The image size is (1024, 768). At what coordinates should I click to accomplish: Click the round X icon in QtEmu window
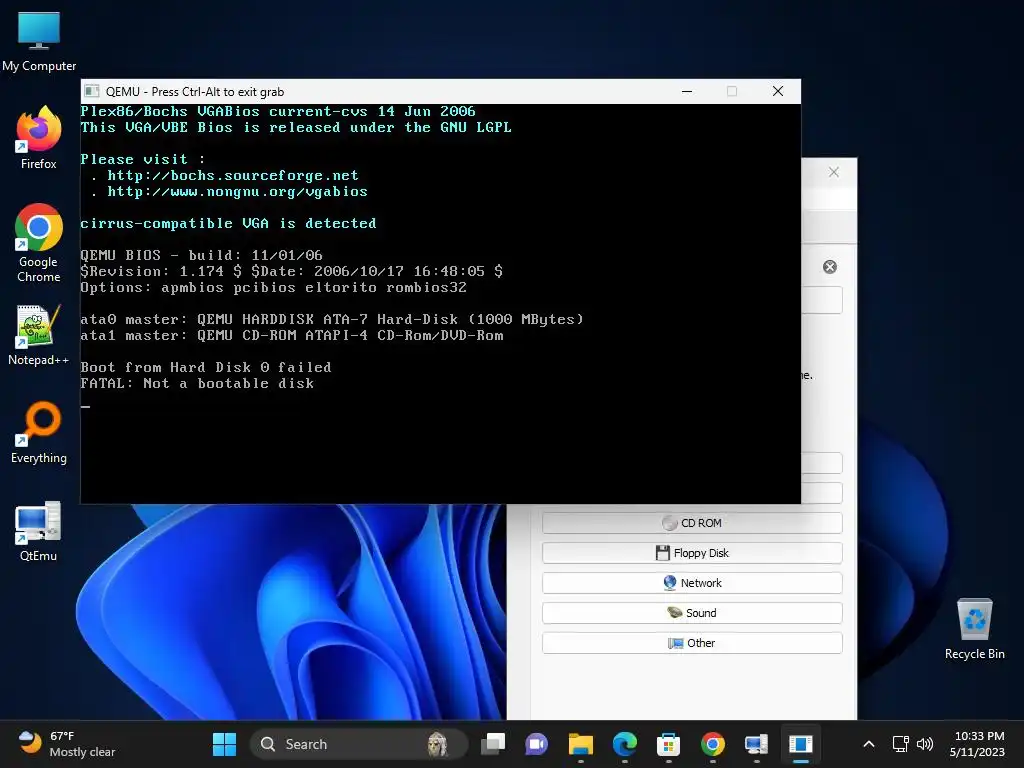coord(830,266)
